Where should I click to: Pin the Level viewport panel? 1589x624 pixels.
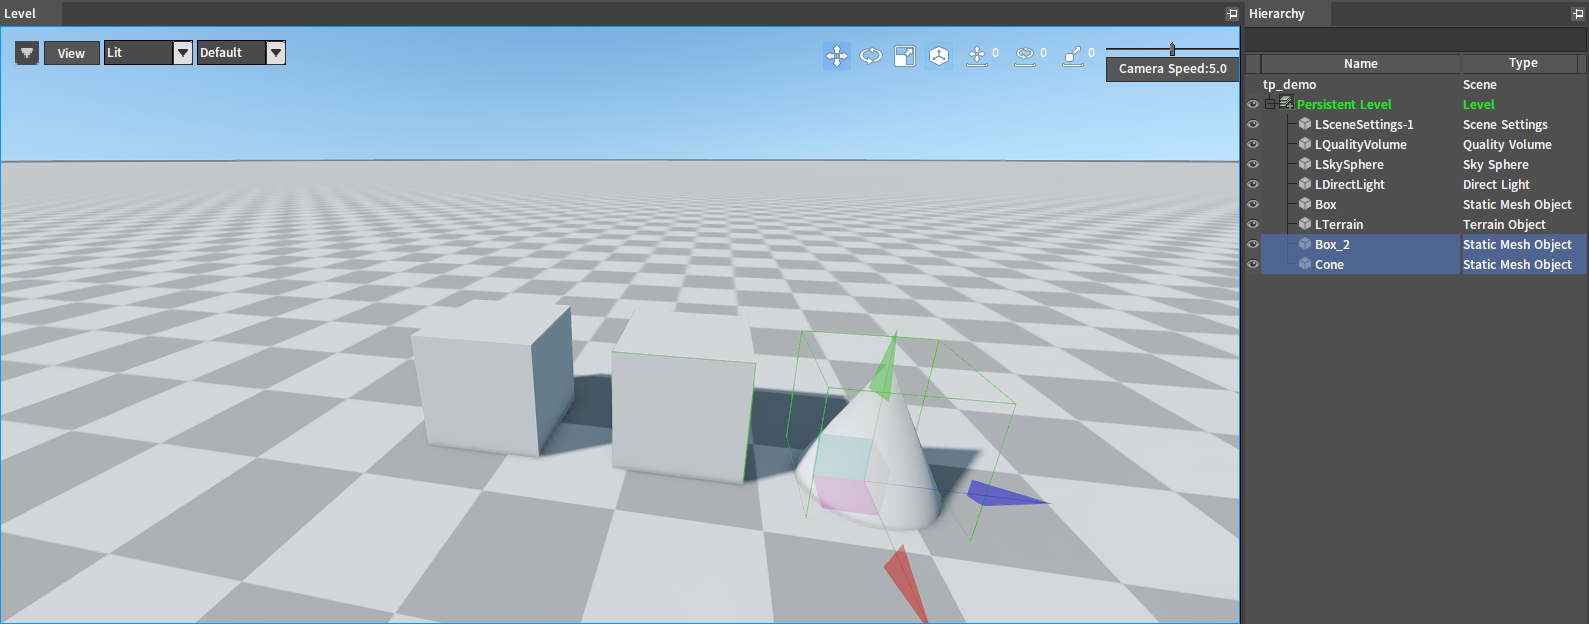[x=1232, y=14]
